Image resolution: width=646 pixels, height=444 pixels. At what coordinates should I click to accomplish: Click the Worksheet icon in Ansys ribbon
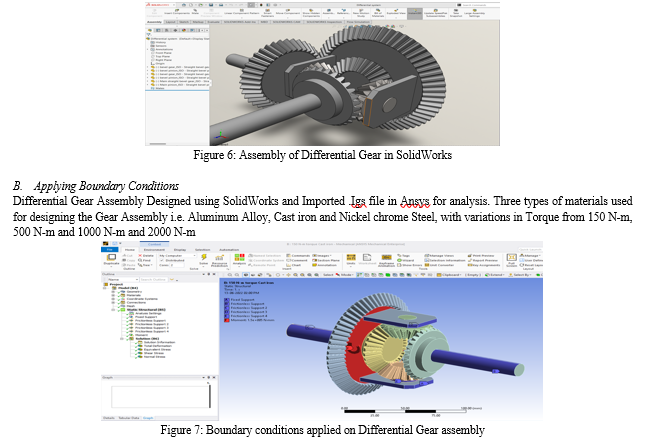click(367, 259)
